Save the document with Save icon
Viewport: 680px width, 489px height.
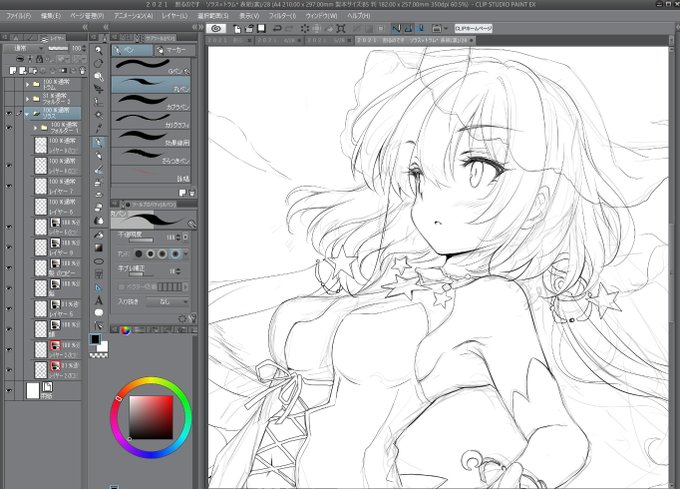click(x=261, y=29)
